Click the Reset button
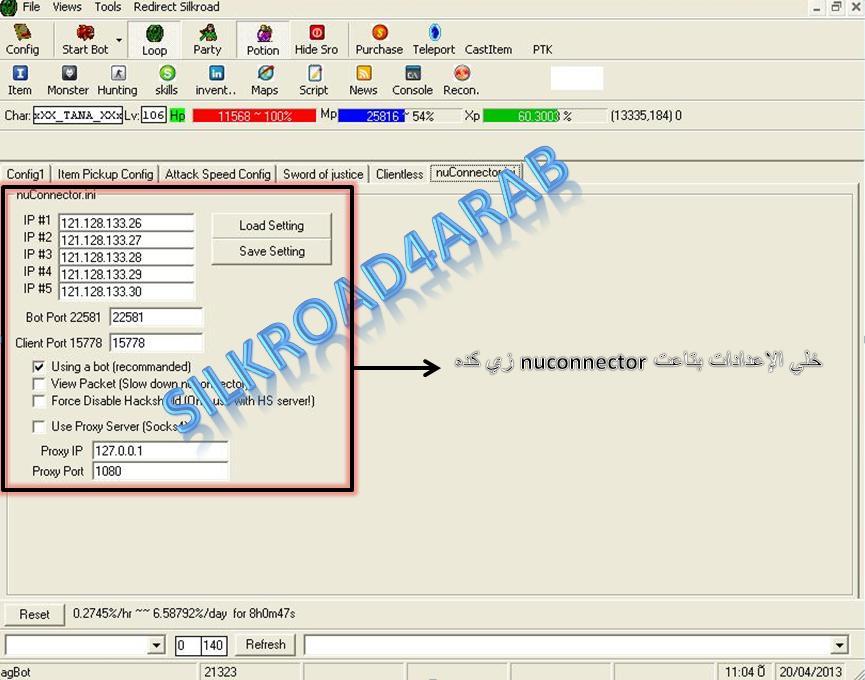Viewport: 865px width, 680px height. [x=34, y=614]
